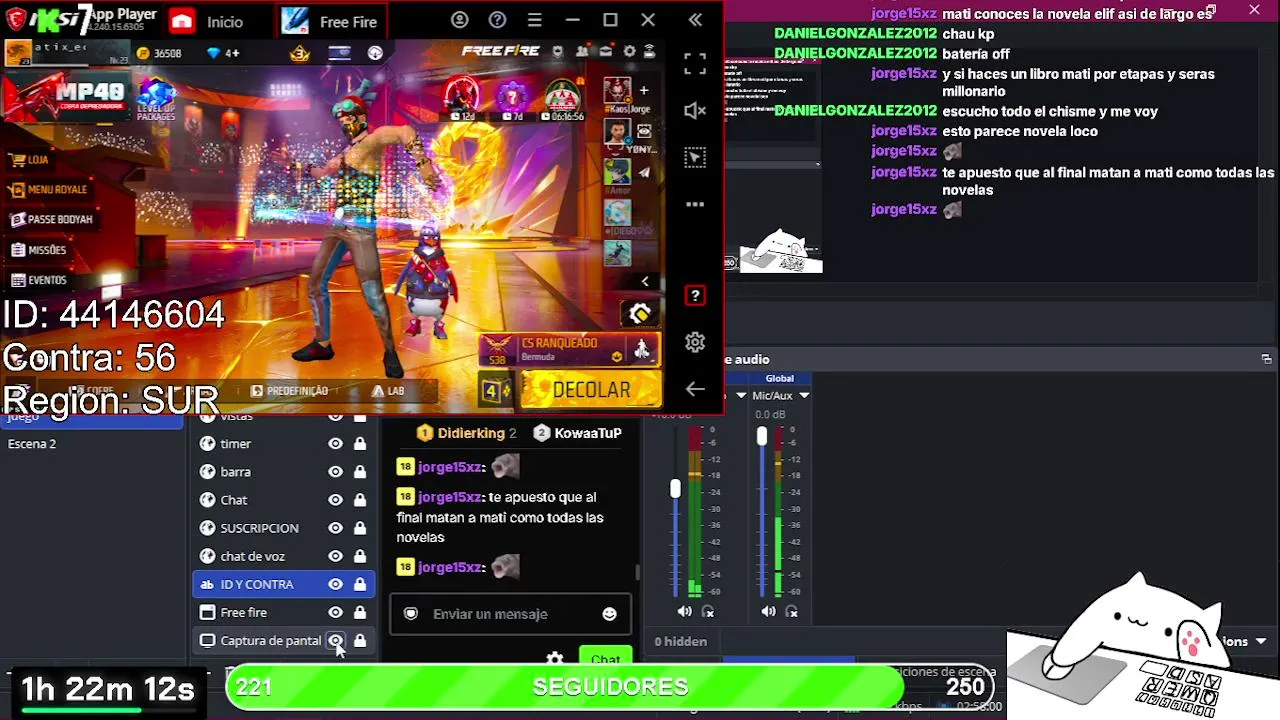The width and height of the screenshot is (1280, 720).
Task: Click the green Chat send button
Action: point(605,659)
